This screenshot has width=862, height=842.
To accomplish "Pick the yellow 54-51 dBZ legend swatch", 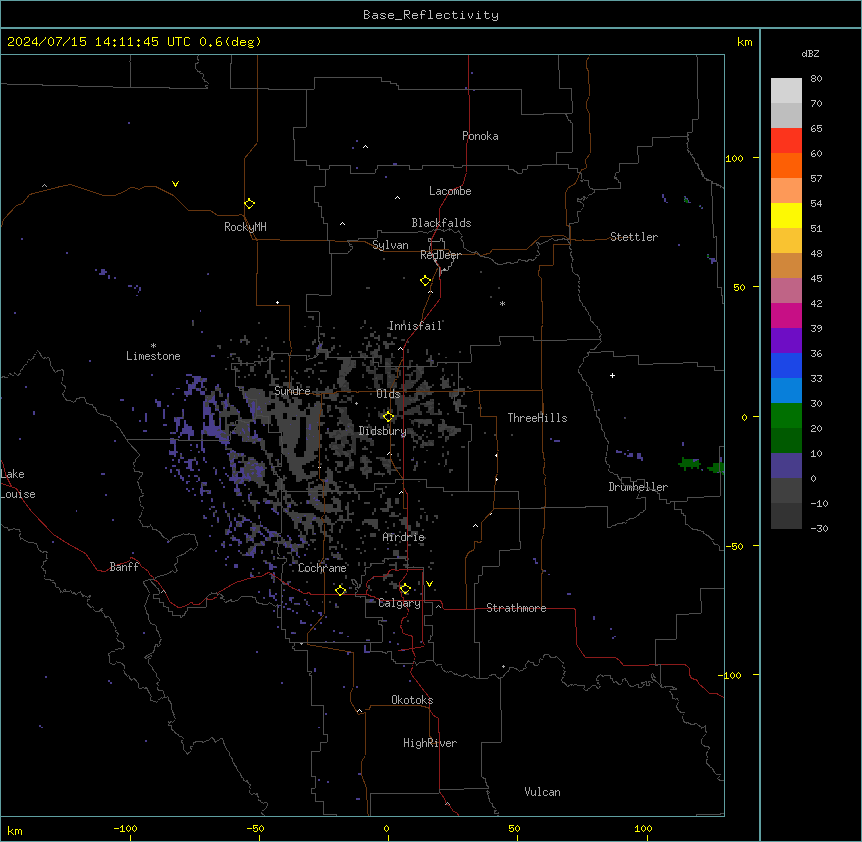I will pos(786,215).
